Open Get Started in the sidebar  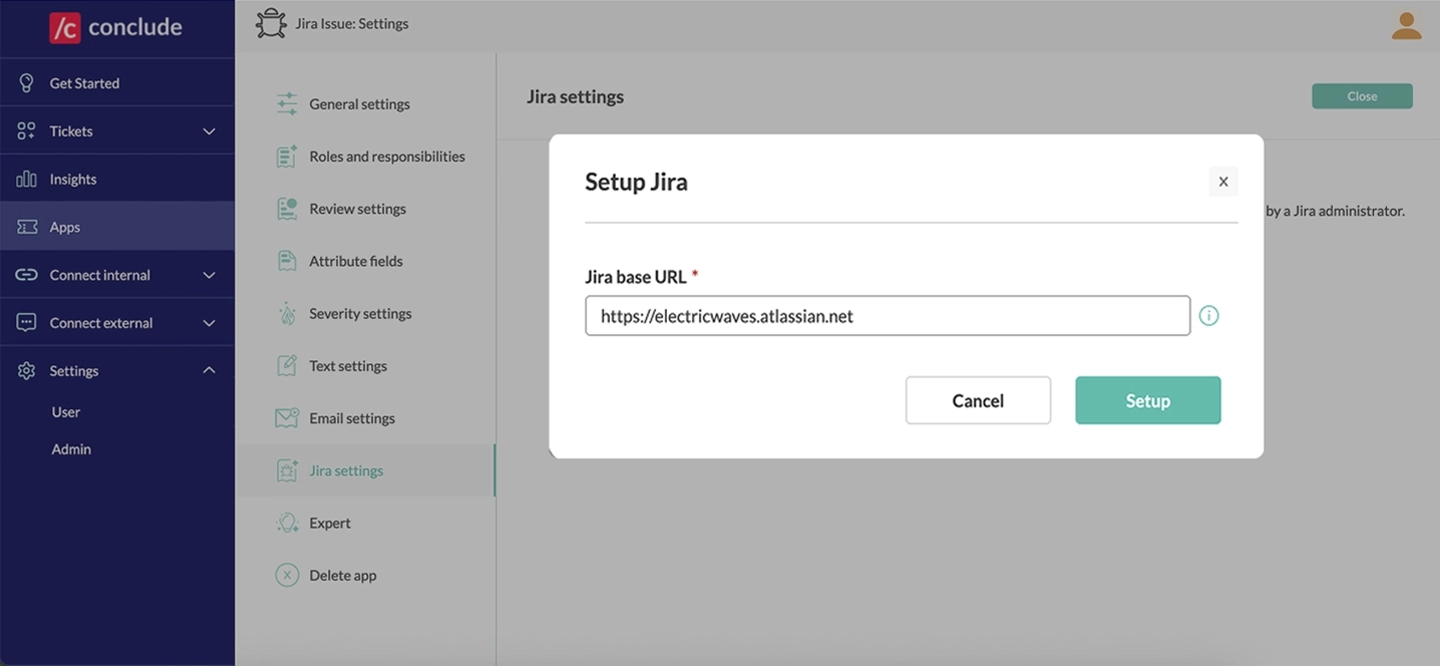pyautogui.click(x=117, y=83)
